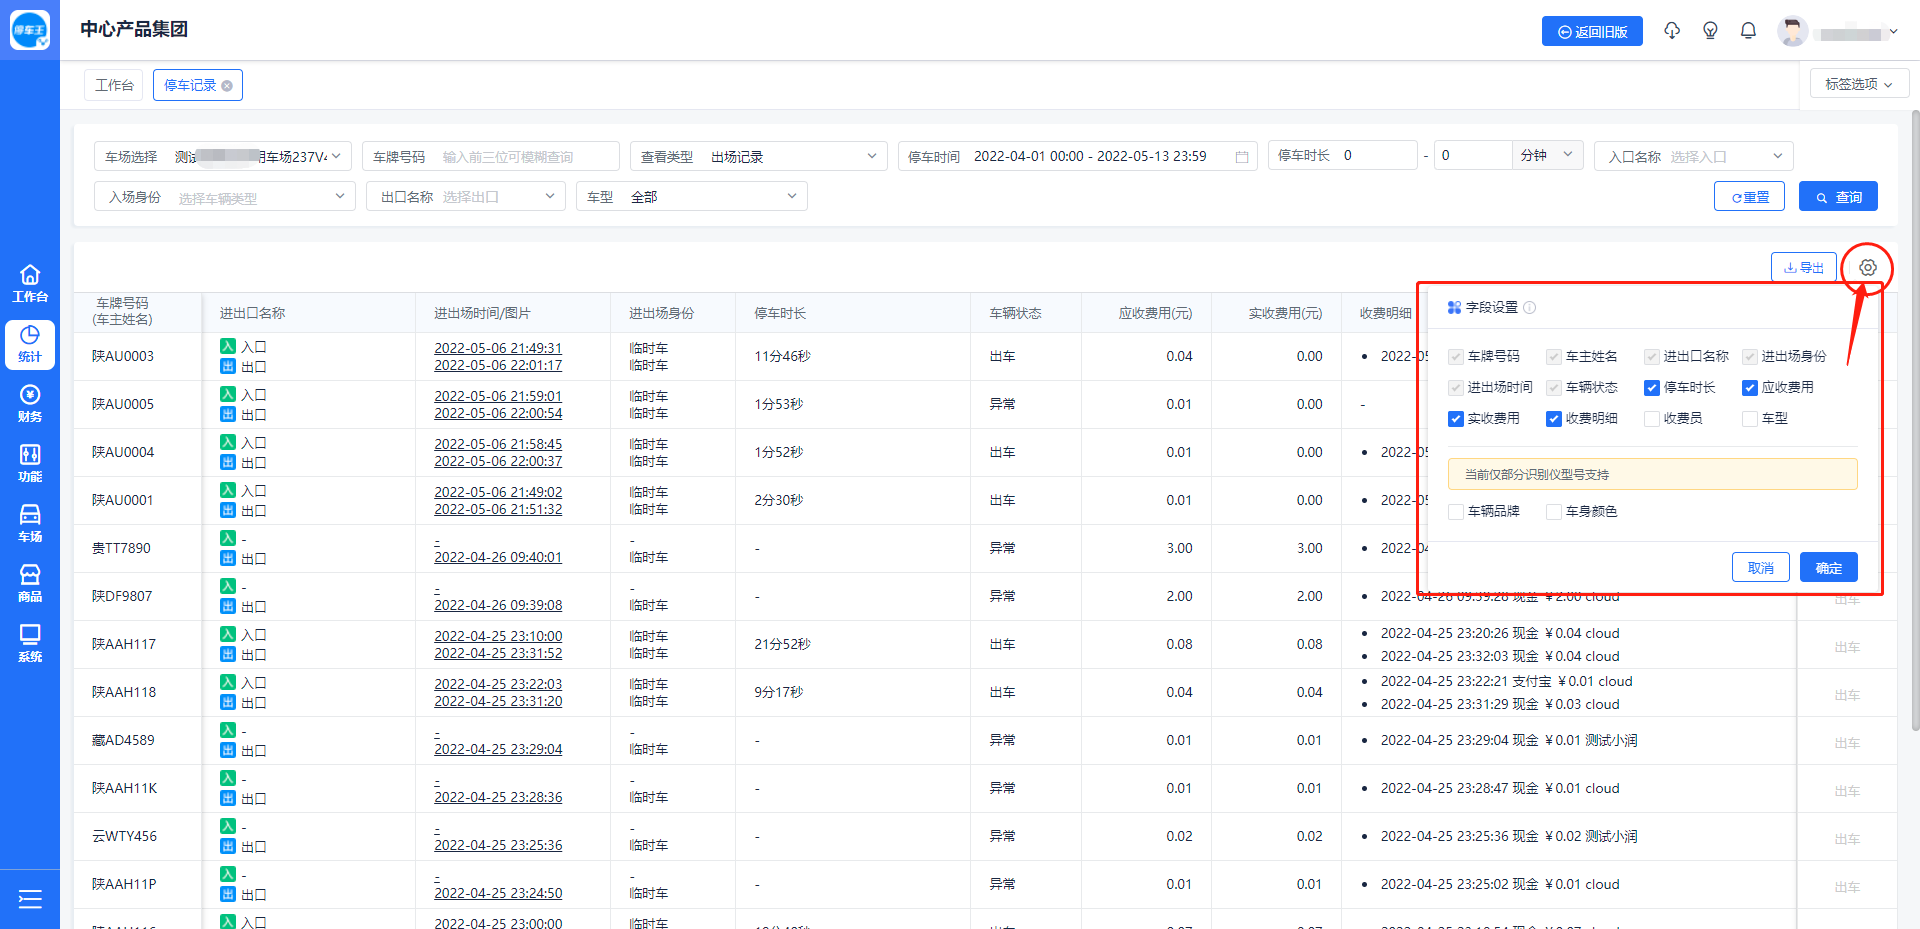
Task: Open the 商品 store sidebar icon
Action: (30, 583)
